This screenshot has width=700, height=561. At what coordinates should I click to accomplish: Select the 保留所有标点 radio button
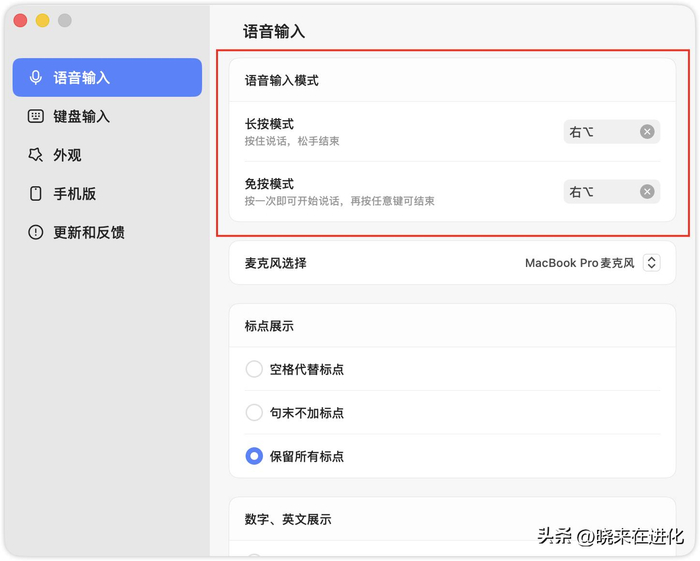coord(254,456)
